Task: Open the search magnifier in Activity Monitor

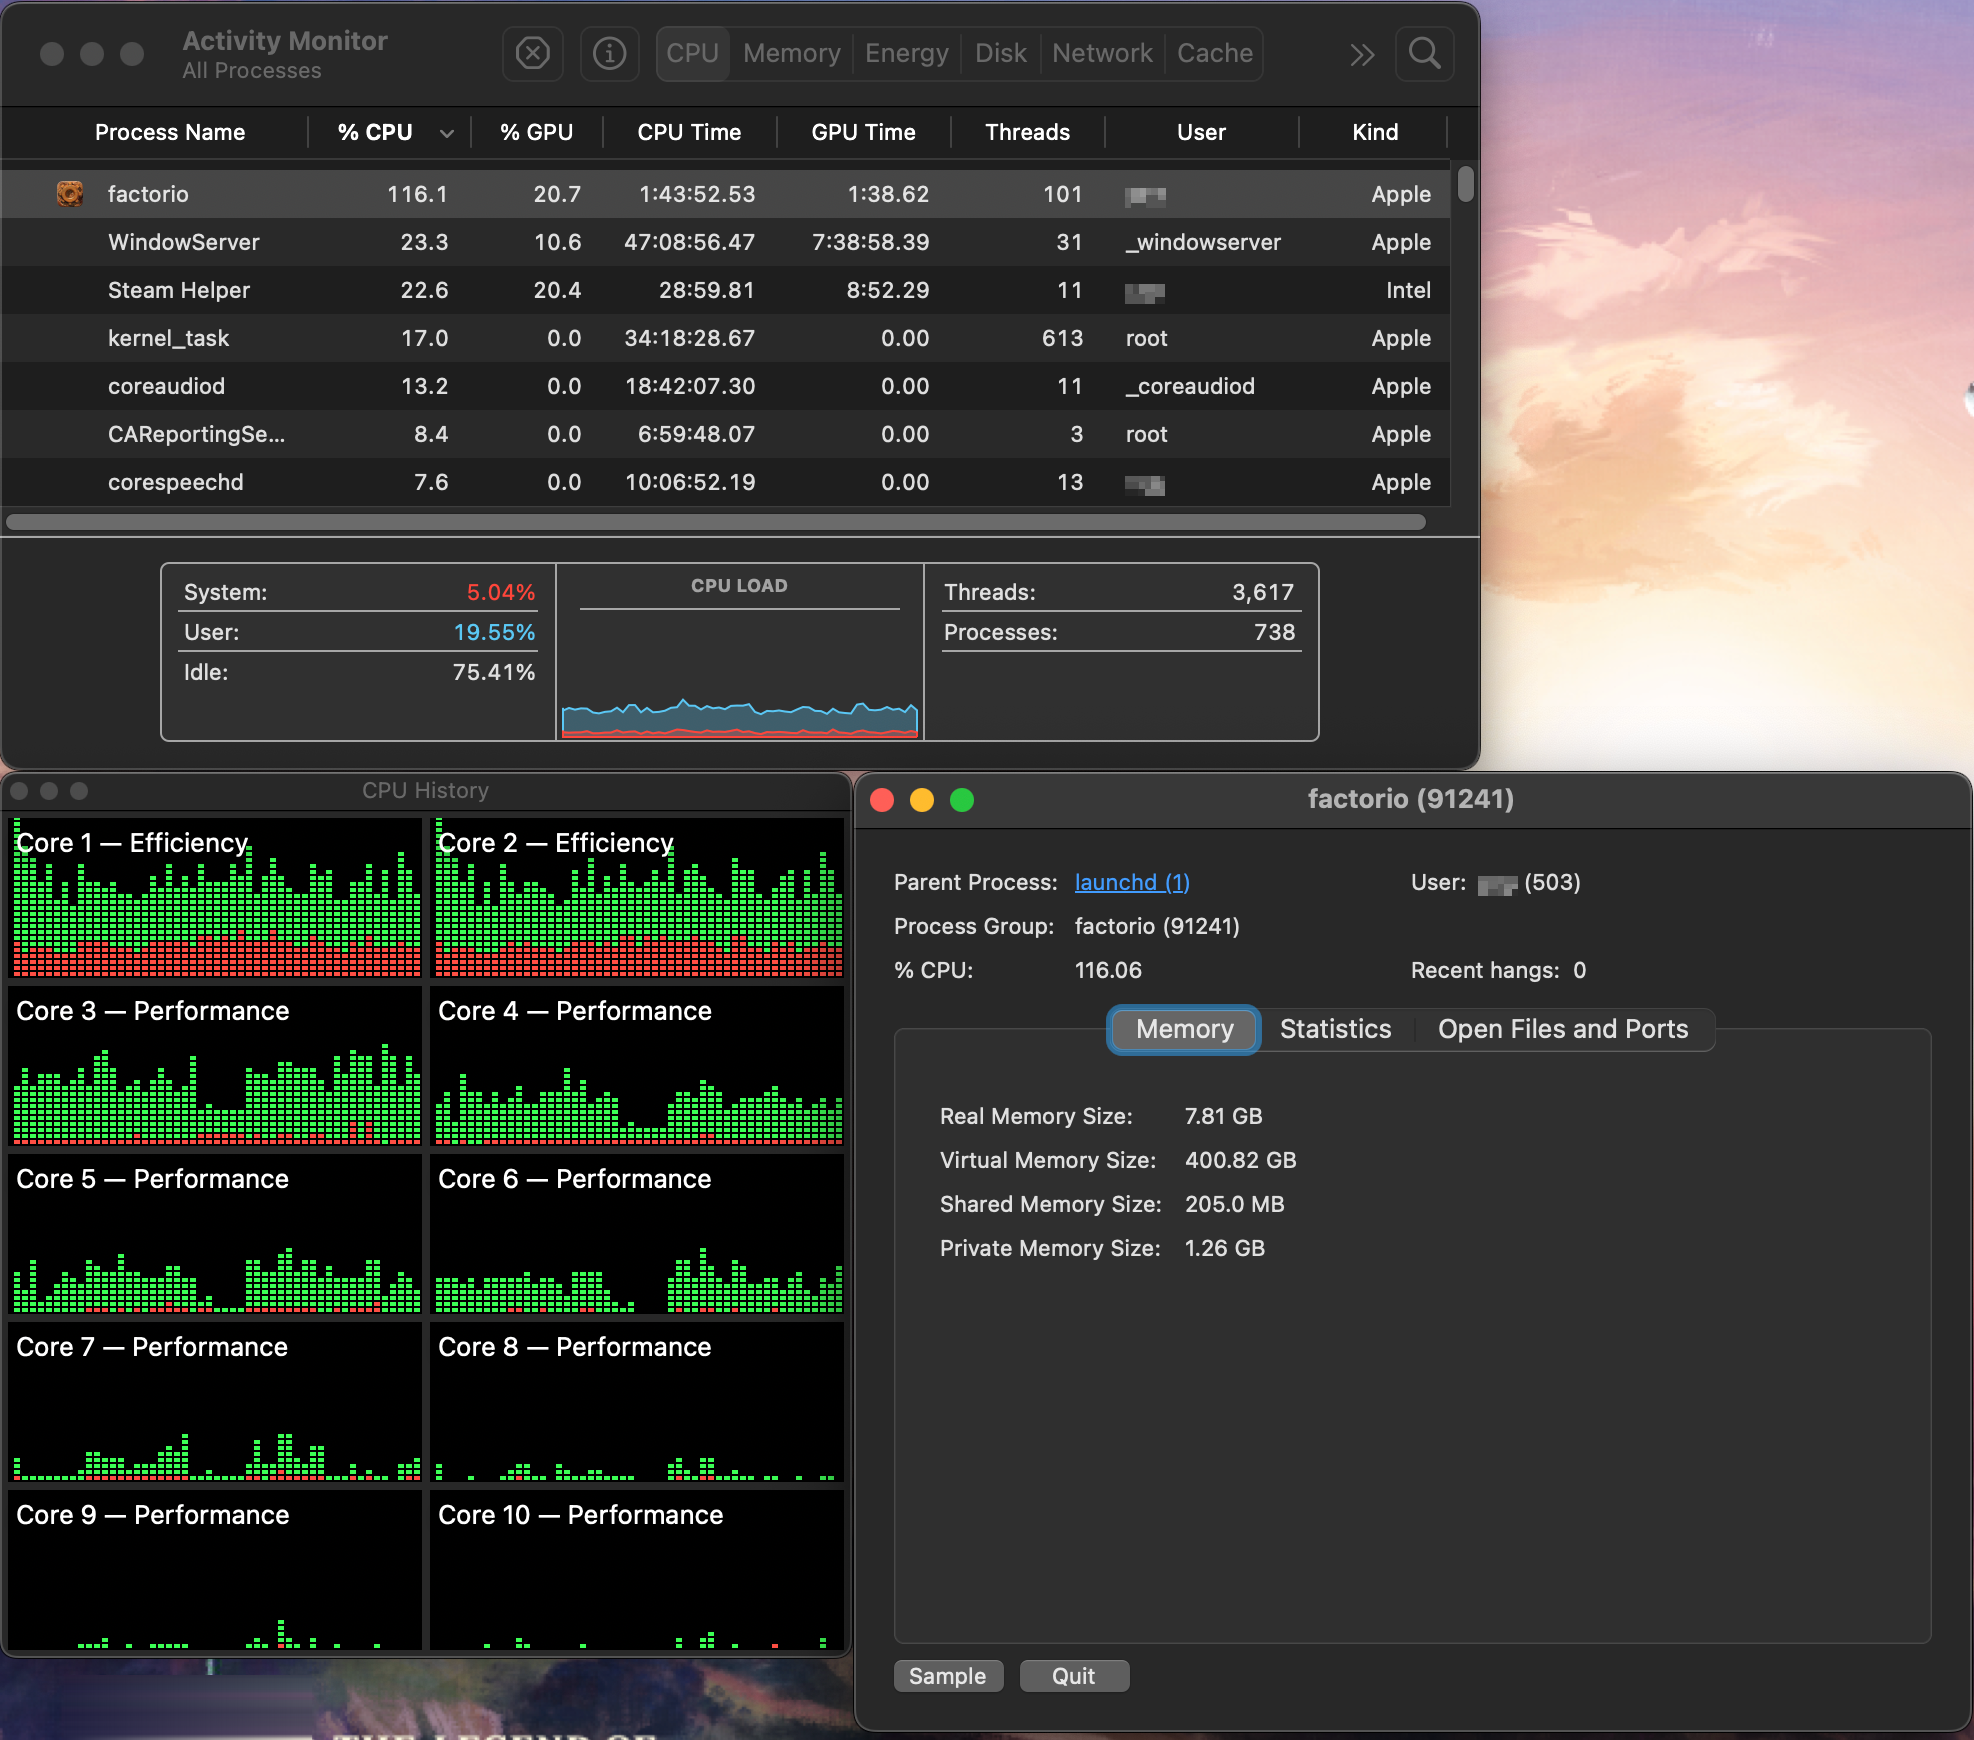Action: click(x=1424, y=53)
